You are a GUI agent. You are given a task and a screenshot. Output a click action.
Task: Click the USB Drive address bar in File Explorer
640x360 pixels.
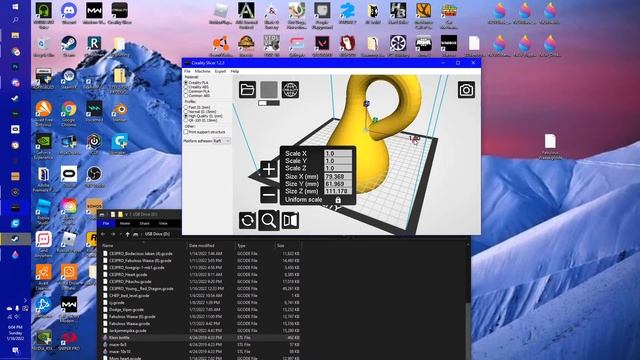(157, 234)
